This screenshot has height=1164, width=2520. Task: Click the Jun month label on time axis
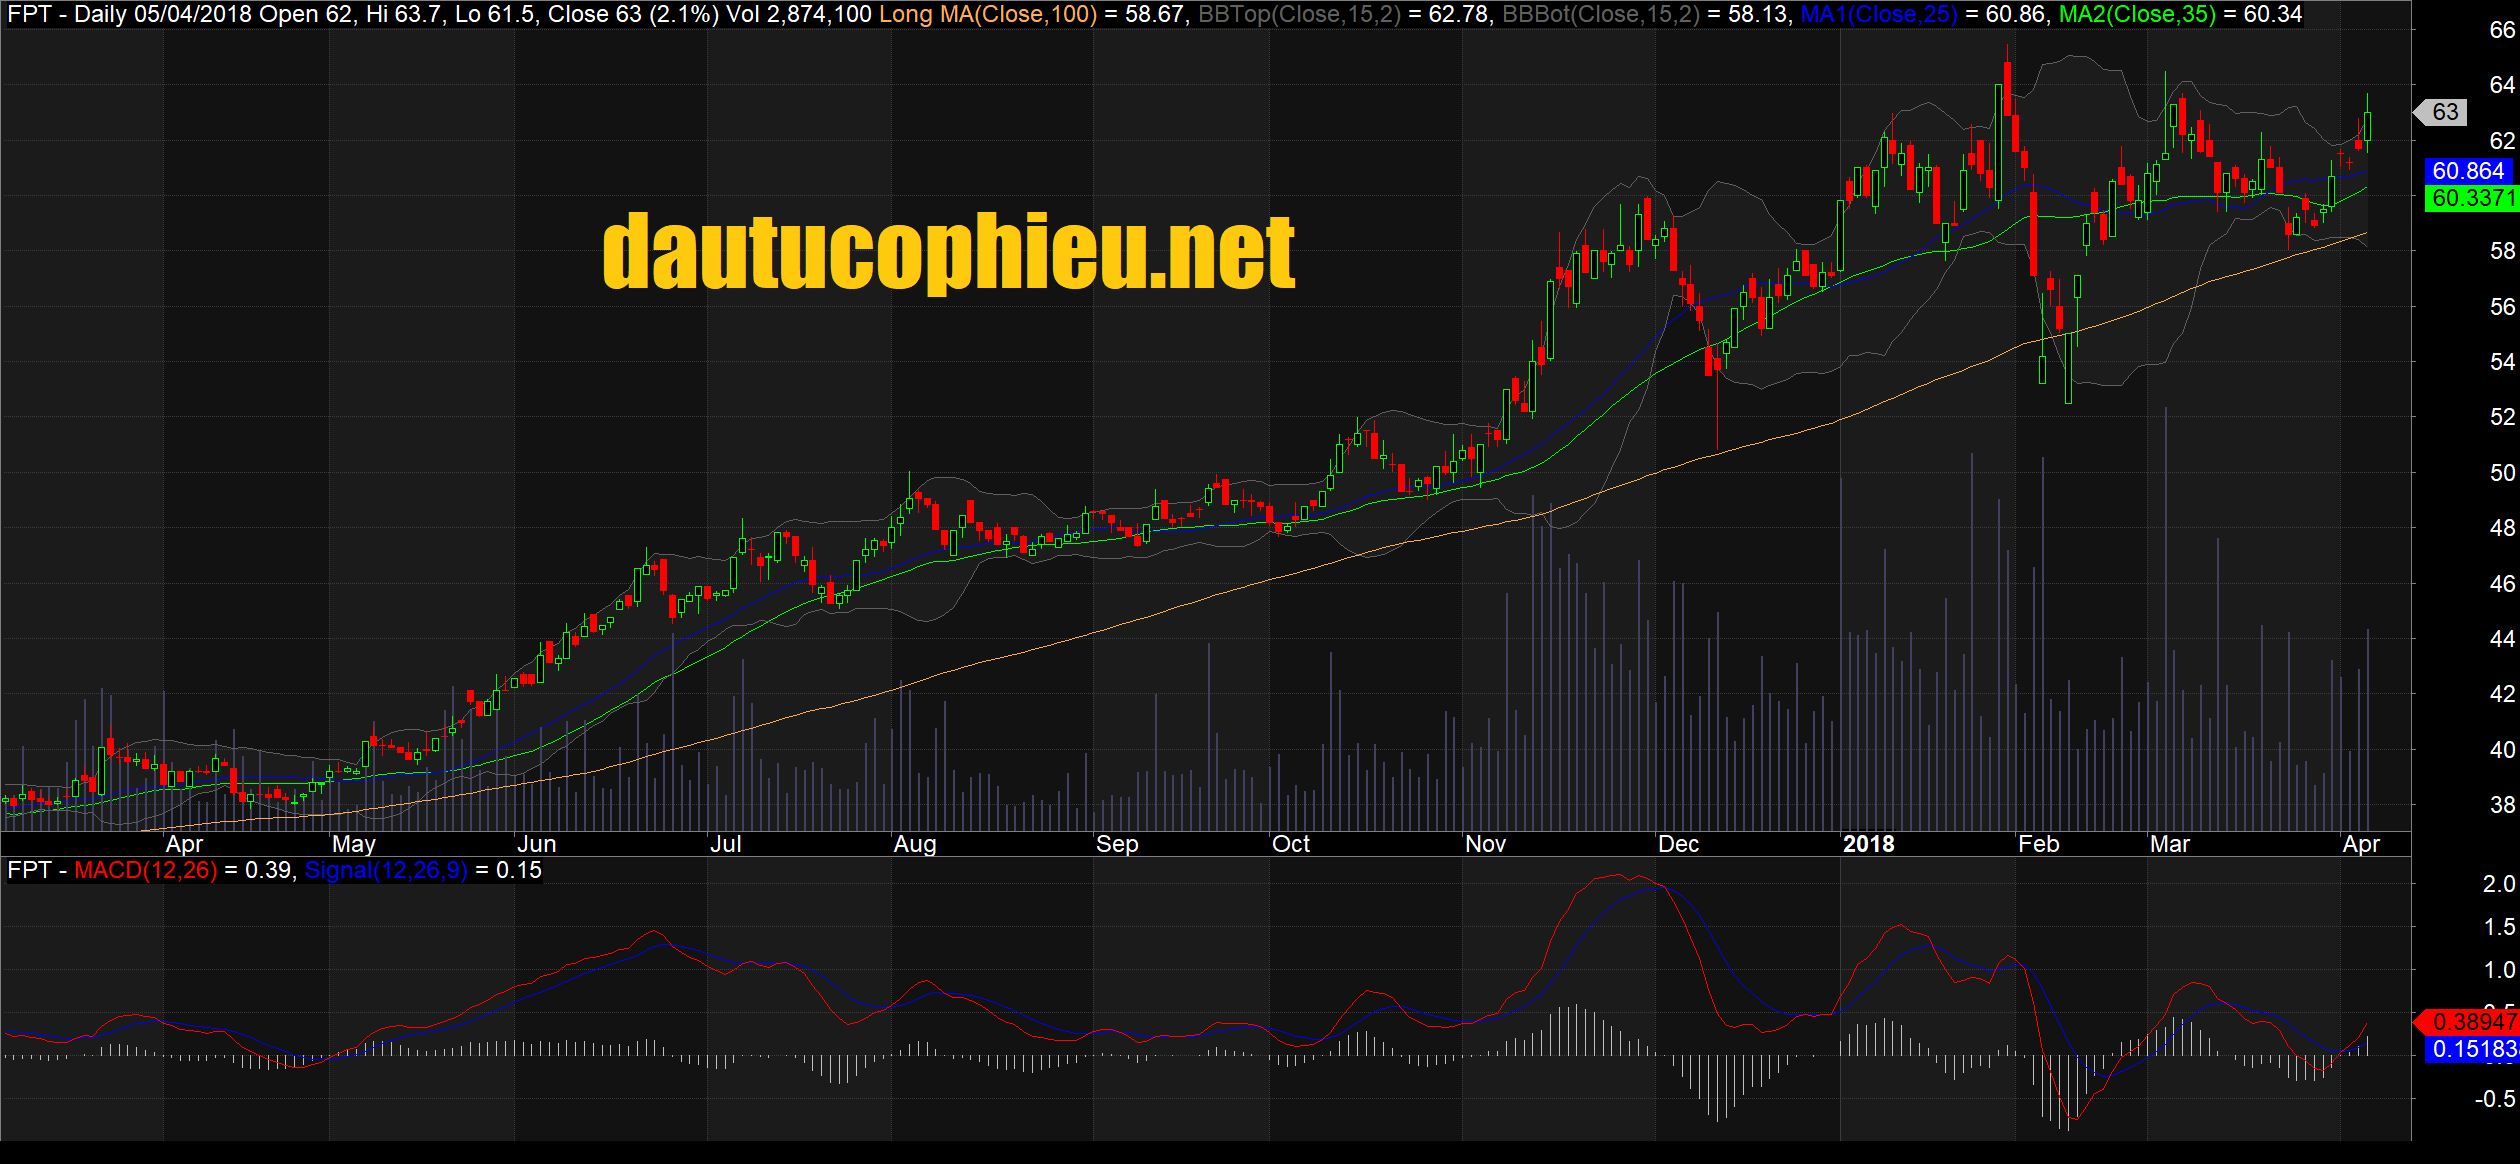click(536, 844)
